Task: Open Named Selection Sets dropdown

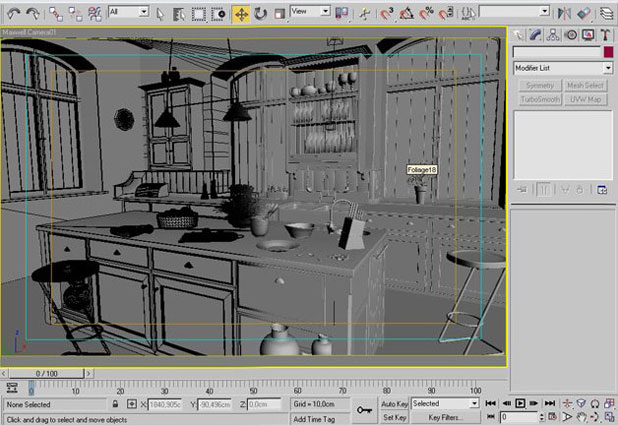Action: (x=514, y=11)
